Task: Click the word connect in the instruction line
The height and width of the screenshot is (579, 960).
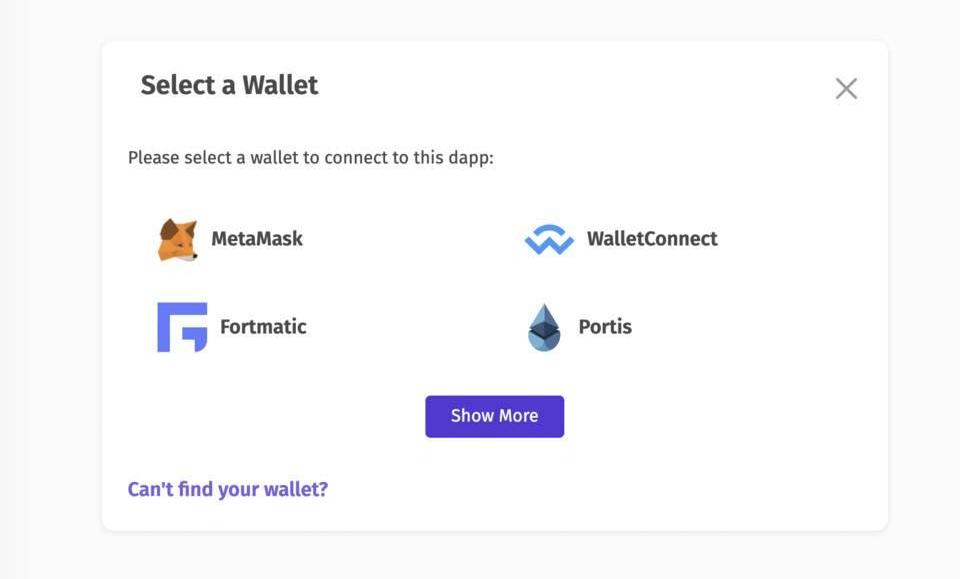Action: [x=350, y=158]
